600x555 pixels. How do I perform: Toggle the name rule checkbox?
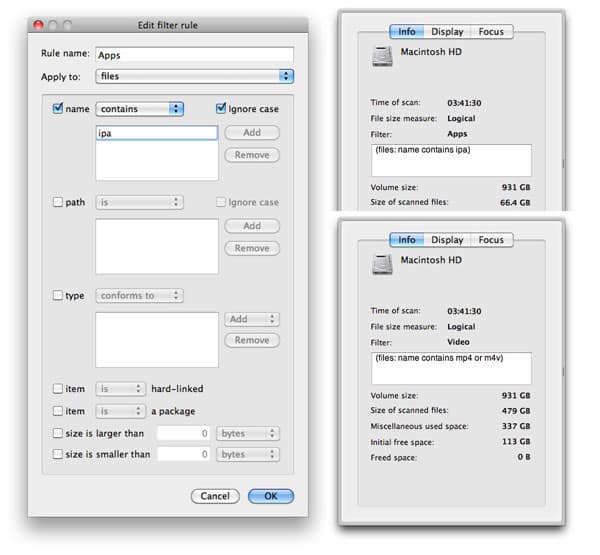tap(57, 108)
